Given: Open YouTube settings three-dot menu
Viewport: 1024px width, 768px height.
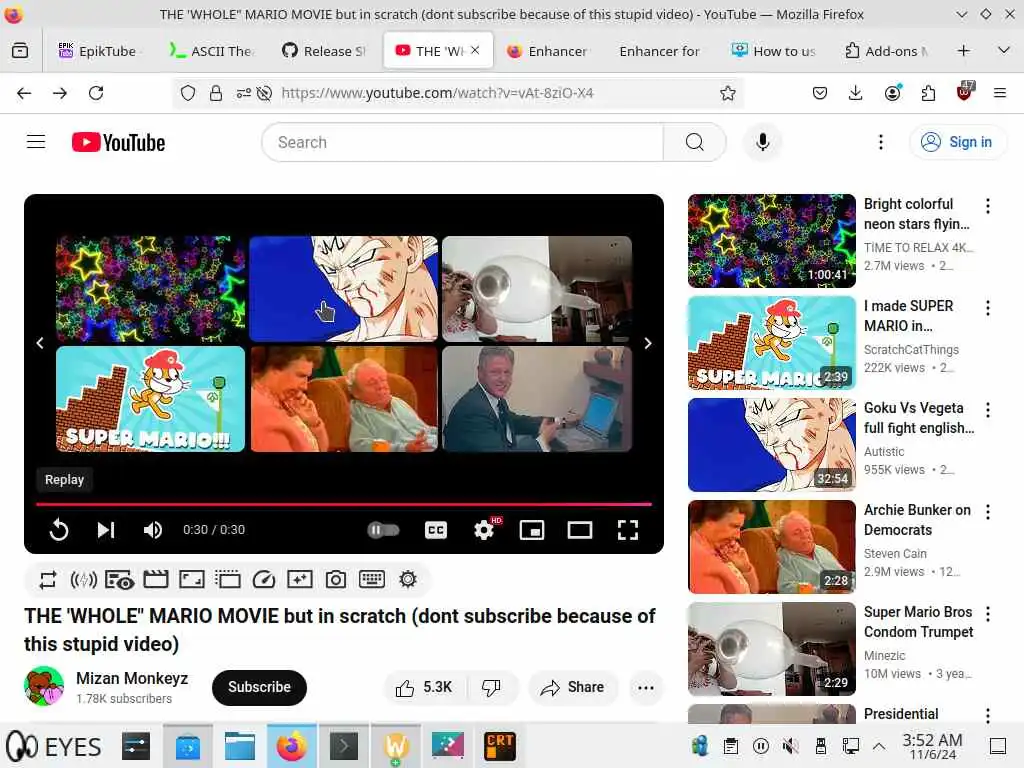Looking at the screenshot, I should 881,142.
